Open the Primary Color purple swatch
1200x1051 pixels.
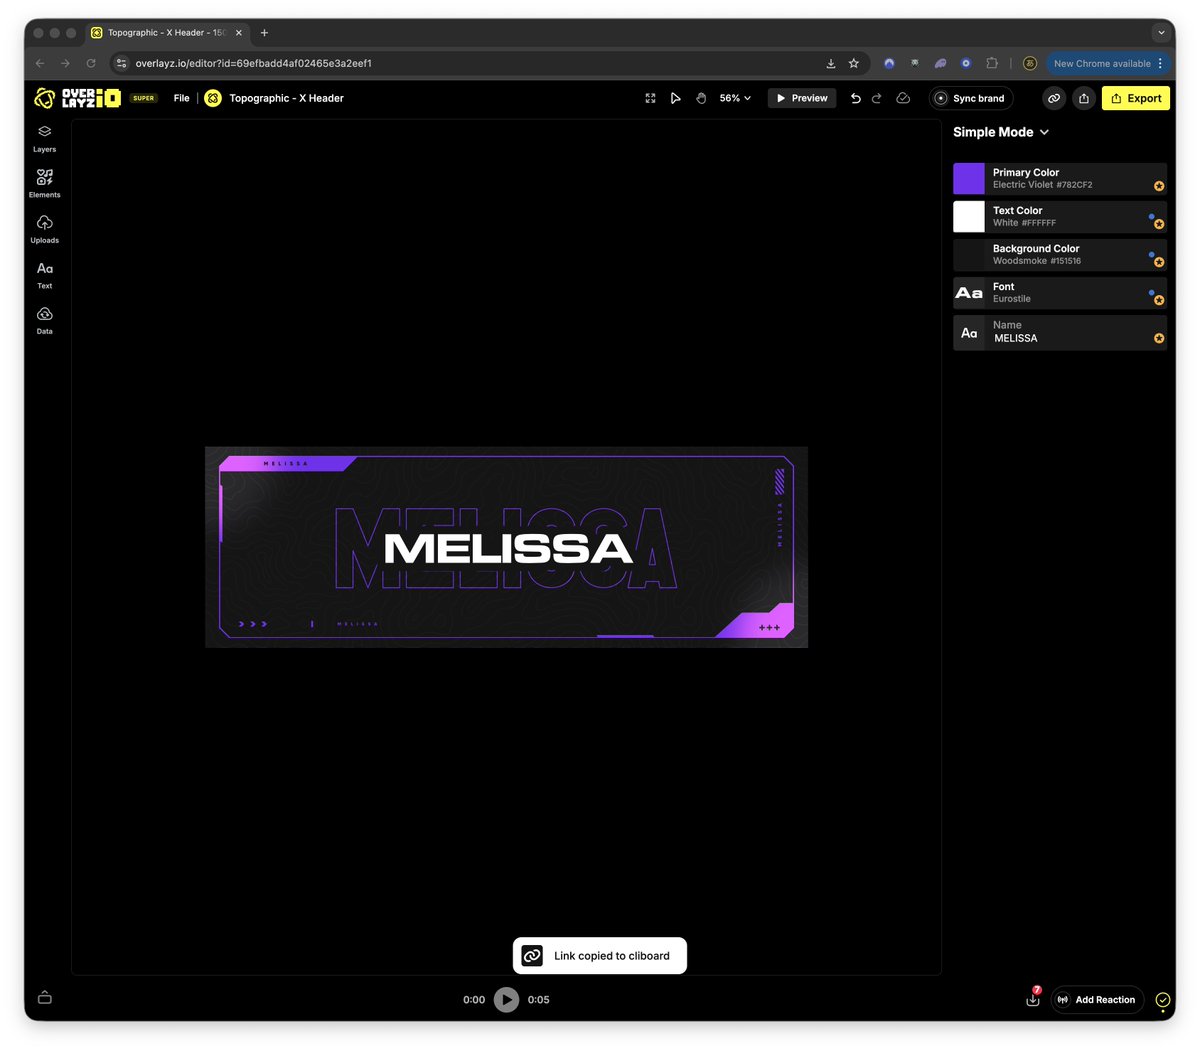[969, 179]
